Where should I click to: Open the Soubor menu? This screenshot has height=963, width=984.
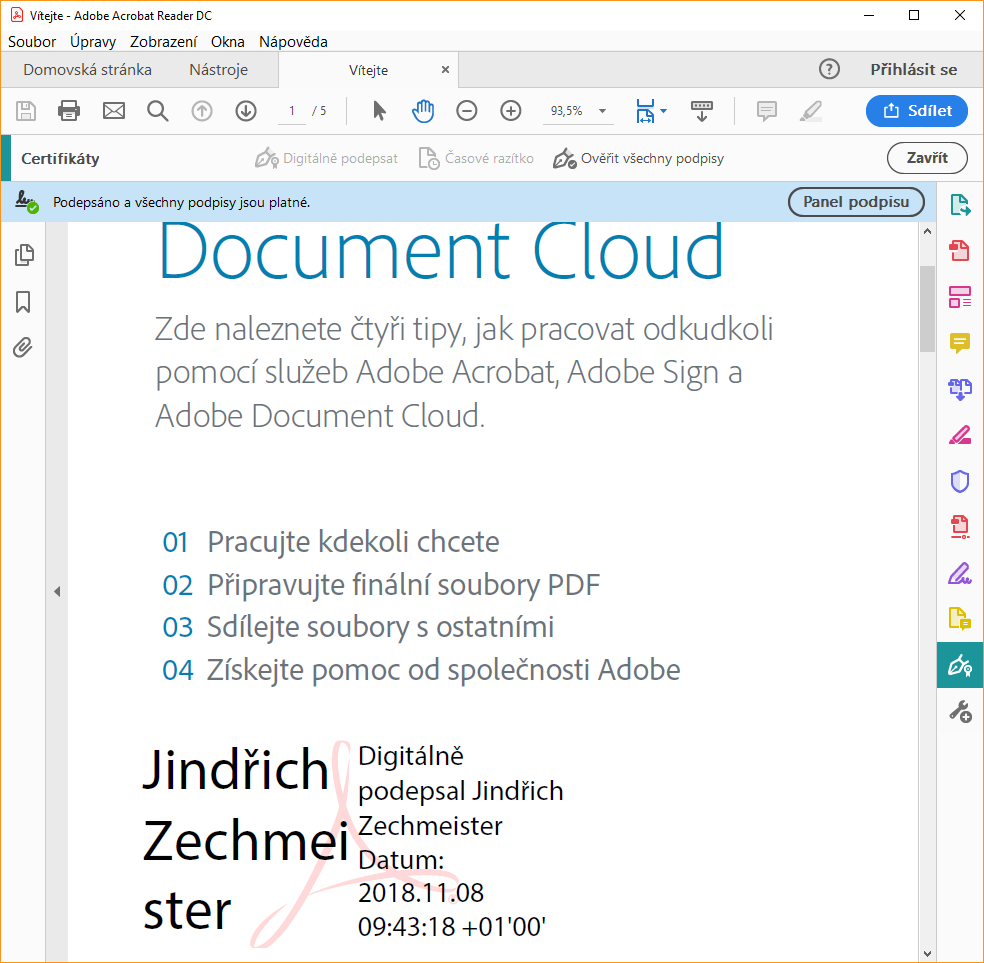[32, 41]
